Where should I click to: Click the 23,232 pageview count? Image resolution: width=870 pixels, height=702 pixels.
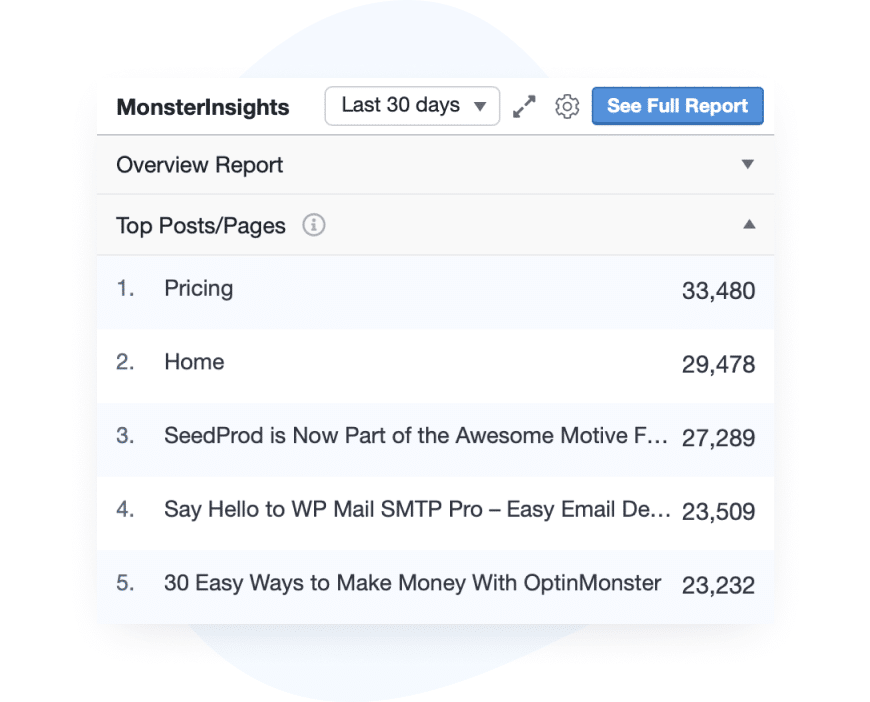[719, 585]
